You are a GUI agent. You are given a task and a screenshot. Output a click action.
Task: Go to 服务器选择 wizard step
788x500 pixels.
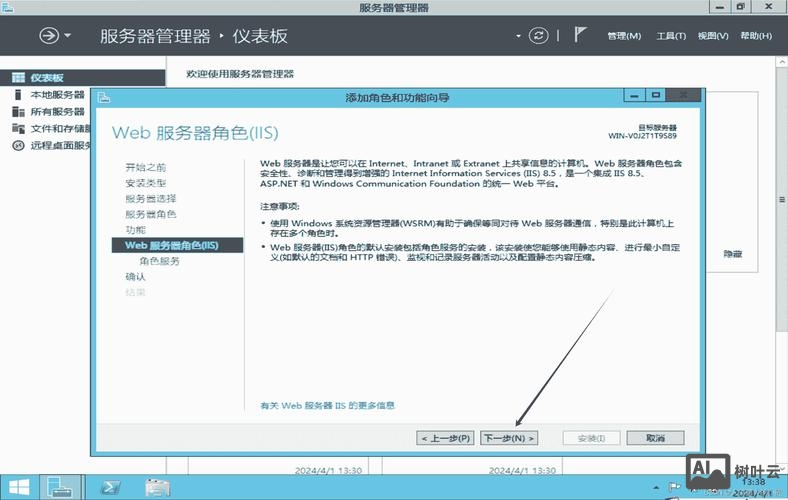[151, 198]
